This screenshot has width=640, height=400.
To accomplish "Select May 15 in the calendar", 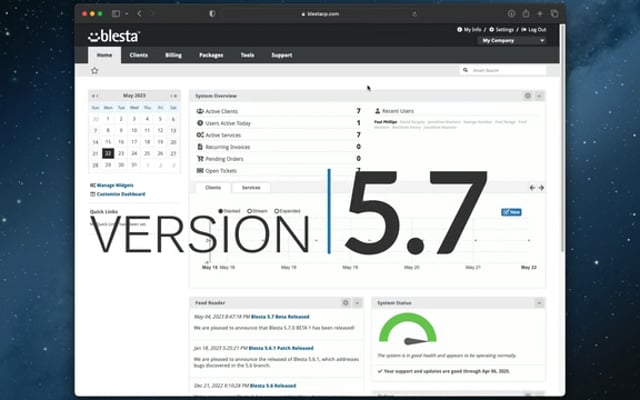I will tap(108, 142).
